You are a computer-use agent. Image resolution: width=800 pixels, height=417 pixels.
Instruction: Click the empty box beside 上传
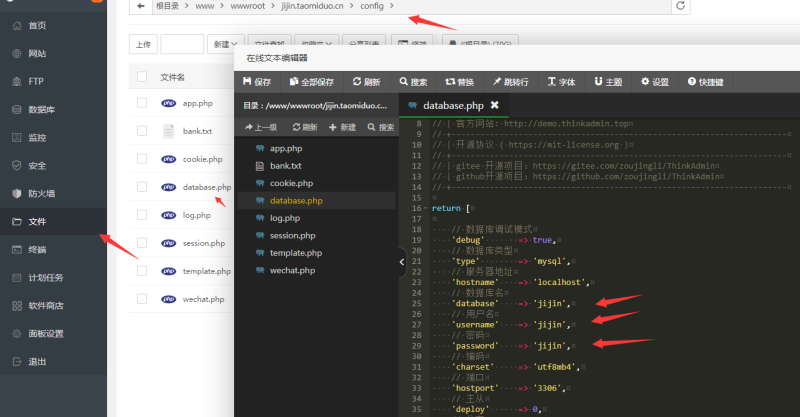pyautogui.click(x=182, y=44)
